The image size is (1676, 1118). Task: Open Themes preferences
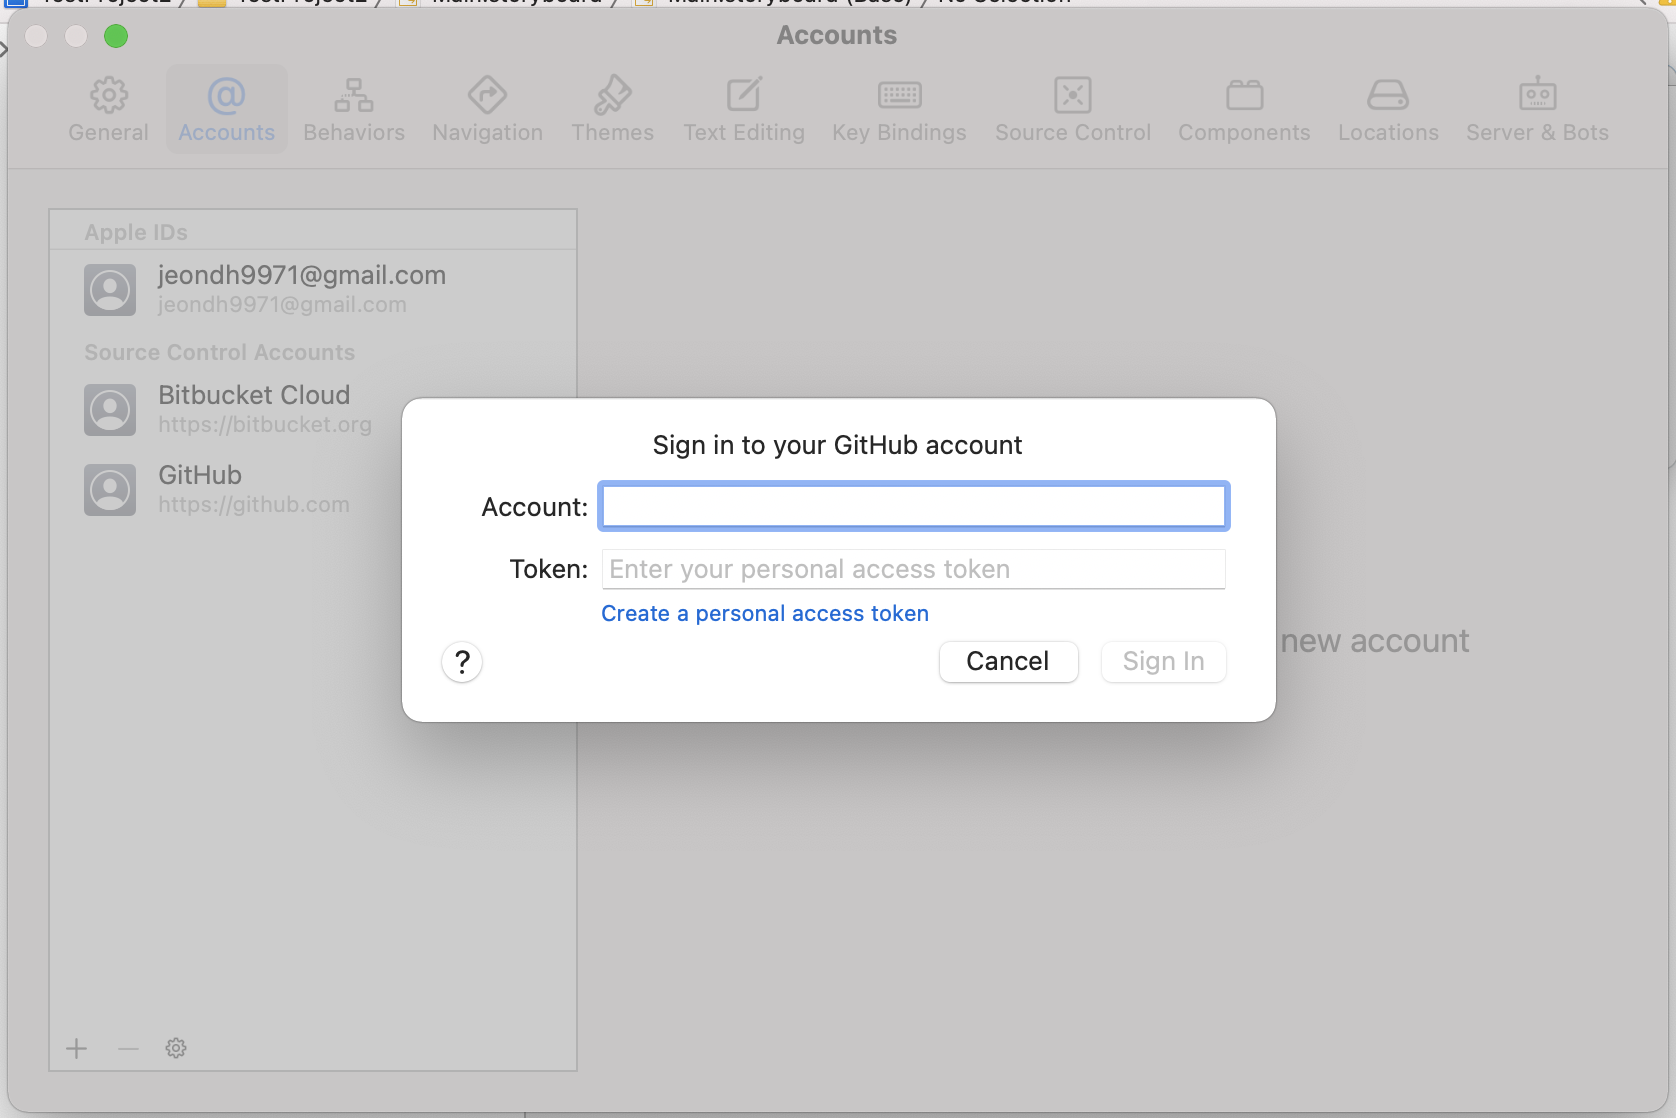612,109
